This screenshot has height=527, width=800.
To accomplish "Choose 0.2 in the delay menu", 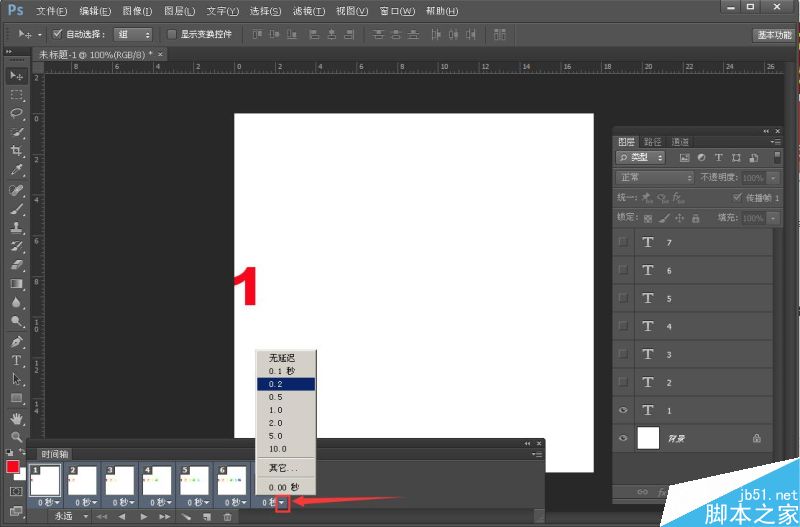I will (x=285, y=383).
